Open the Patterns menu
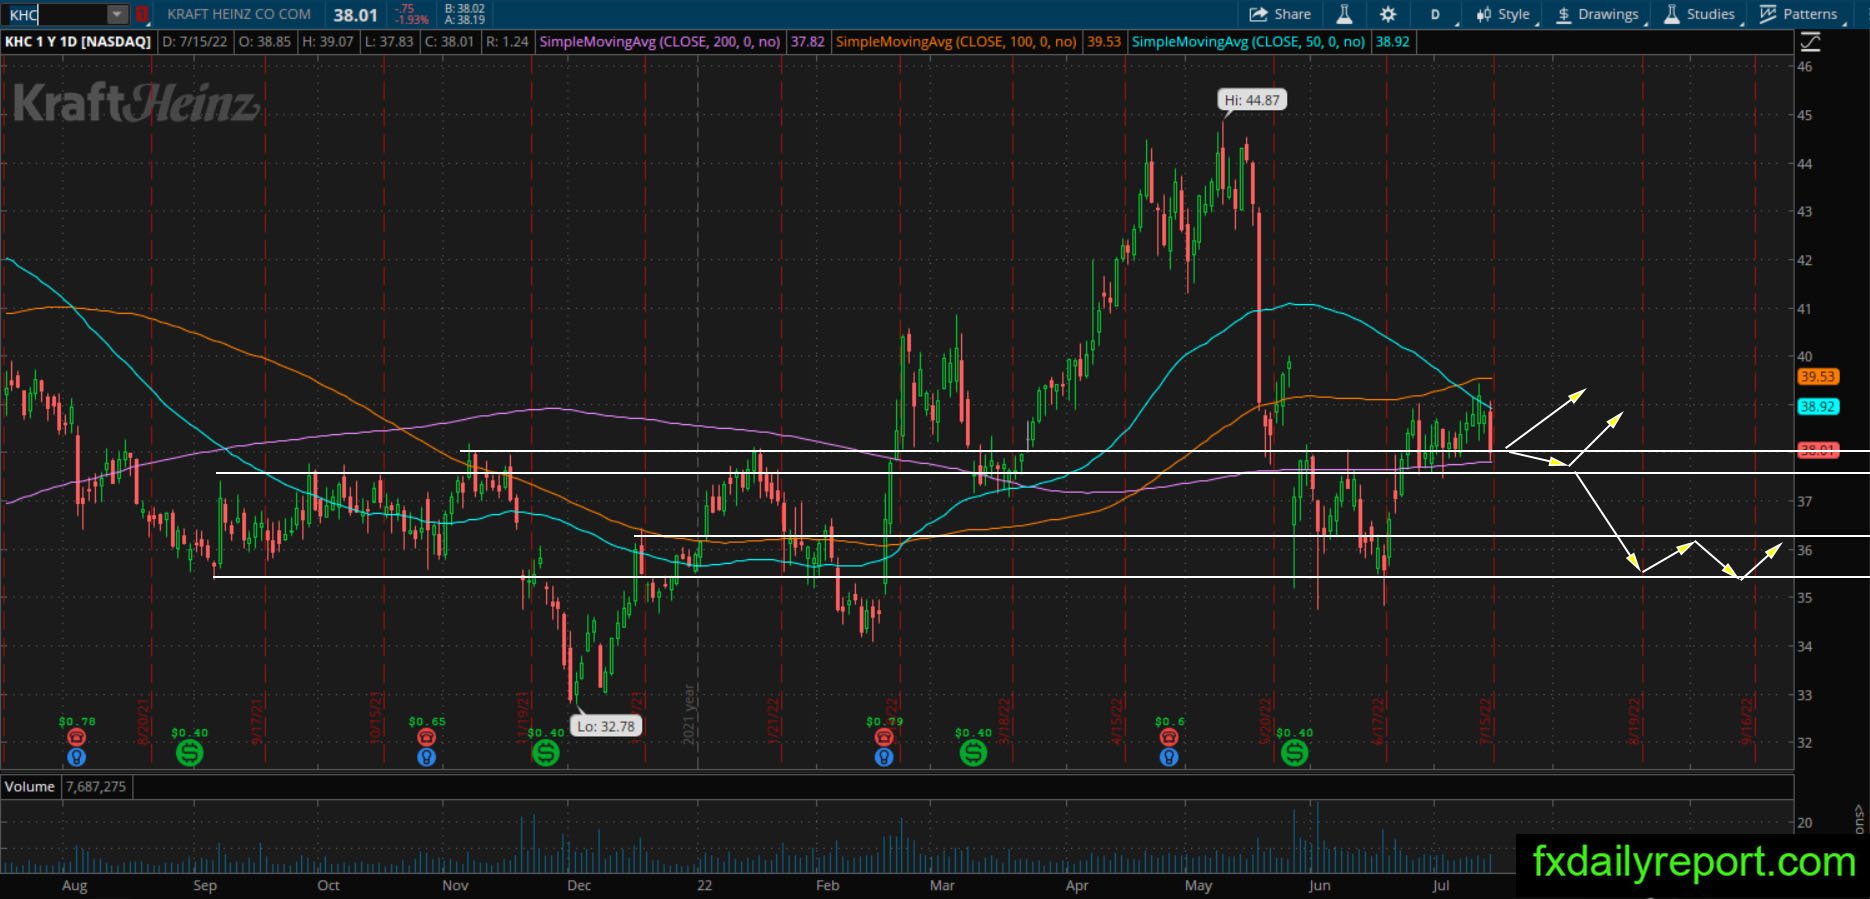The width and height of the screenshot is (1870, 899). point(1799,14)
